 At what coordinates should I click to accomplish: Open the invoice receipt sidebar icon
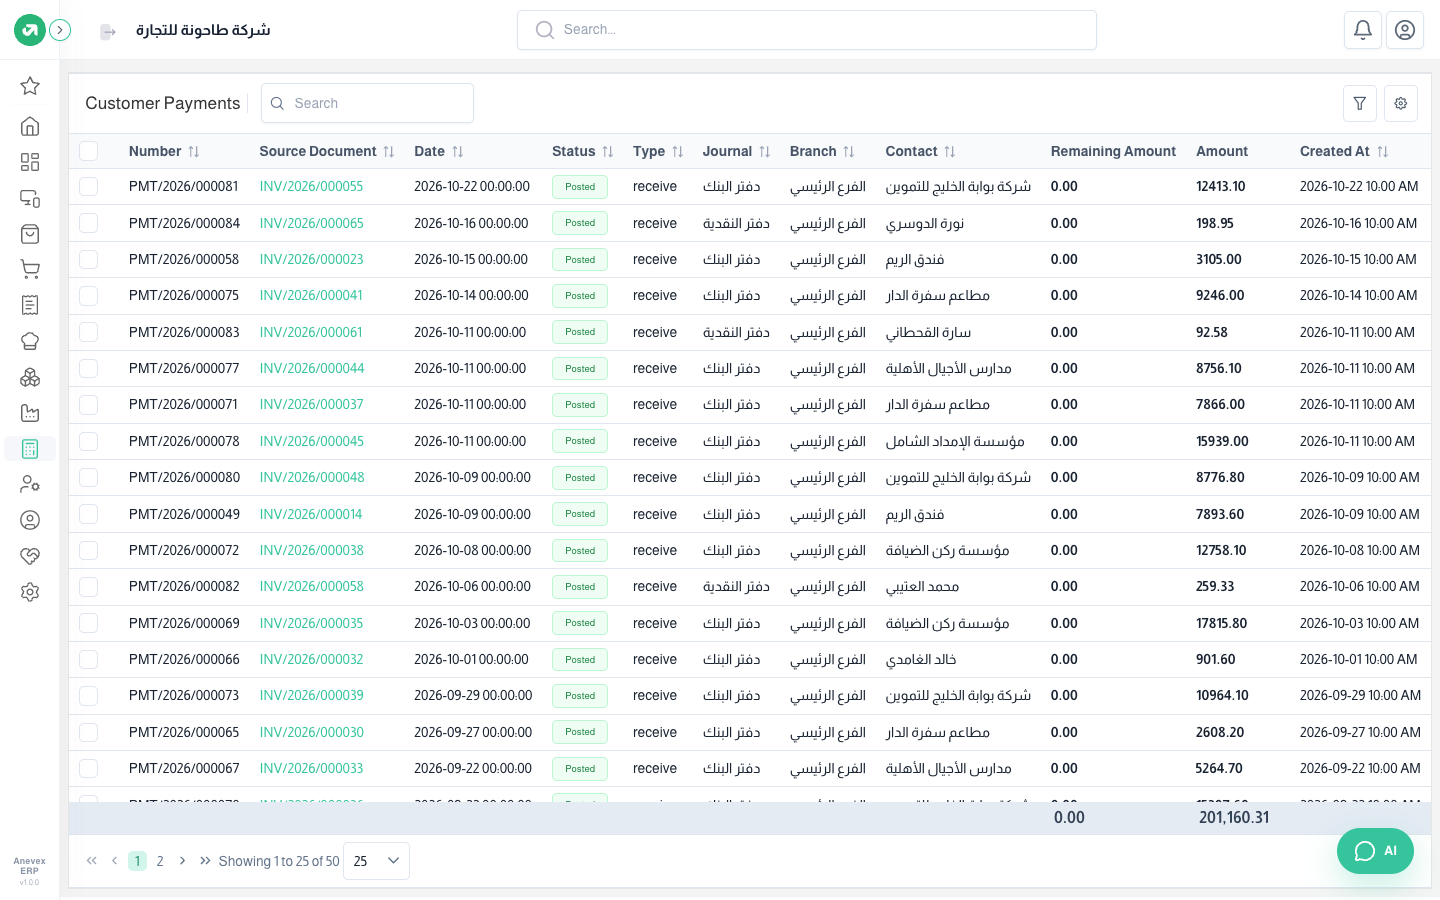click(x=30, y=305)
